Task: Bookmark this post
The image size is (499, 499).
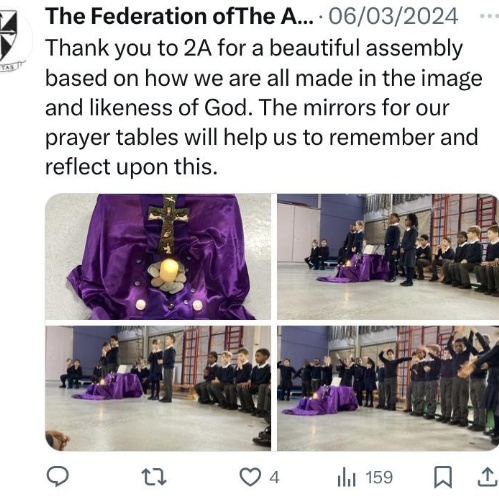Action: 443,477
